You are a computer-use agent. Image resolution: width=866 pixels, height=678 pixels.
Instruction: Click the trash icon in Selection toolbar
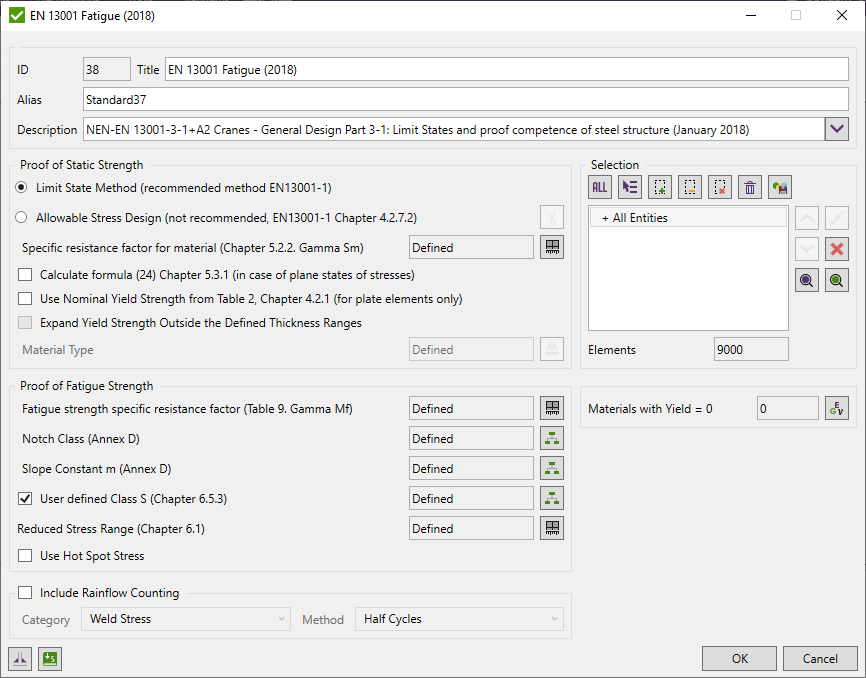pos(750,187)
